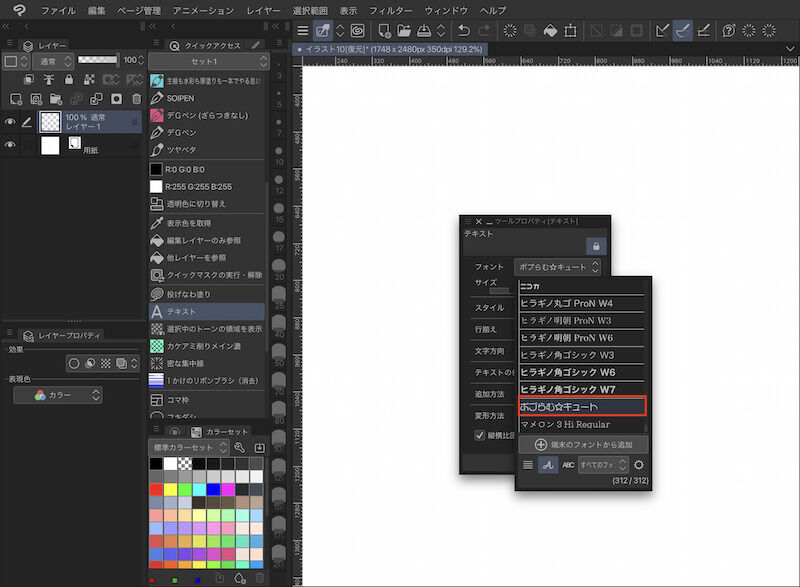
Task: Click the lock icon in tool property
Action: tap(596, 246)
